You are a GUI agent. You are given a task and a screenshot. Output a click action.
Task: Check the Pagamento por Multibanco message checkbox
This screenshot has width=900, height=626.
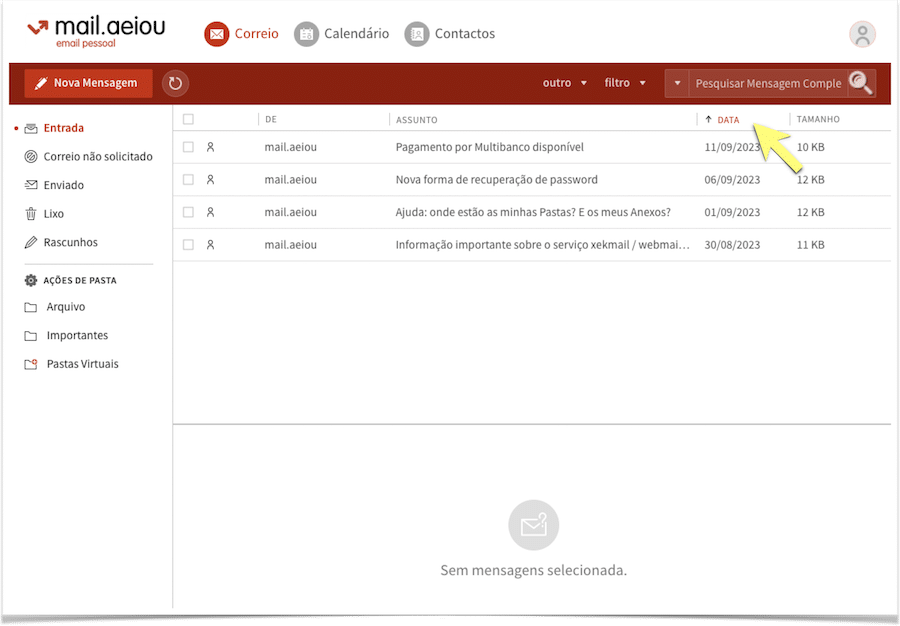tap(188, 147)
